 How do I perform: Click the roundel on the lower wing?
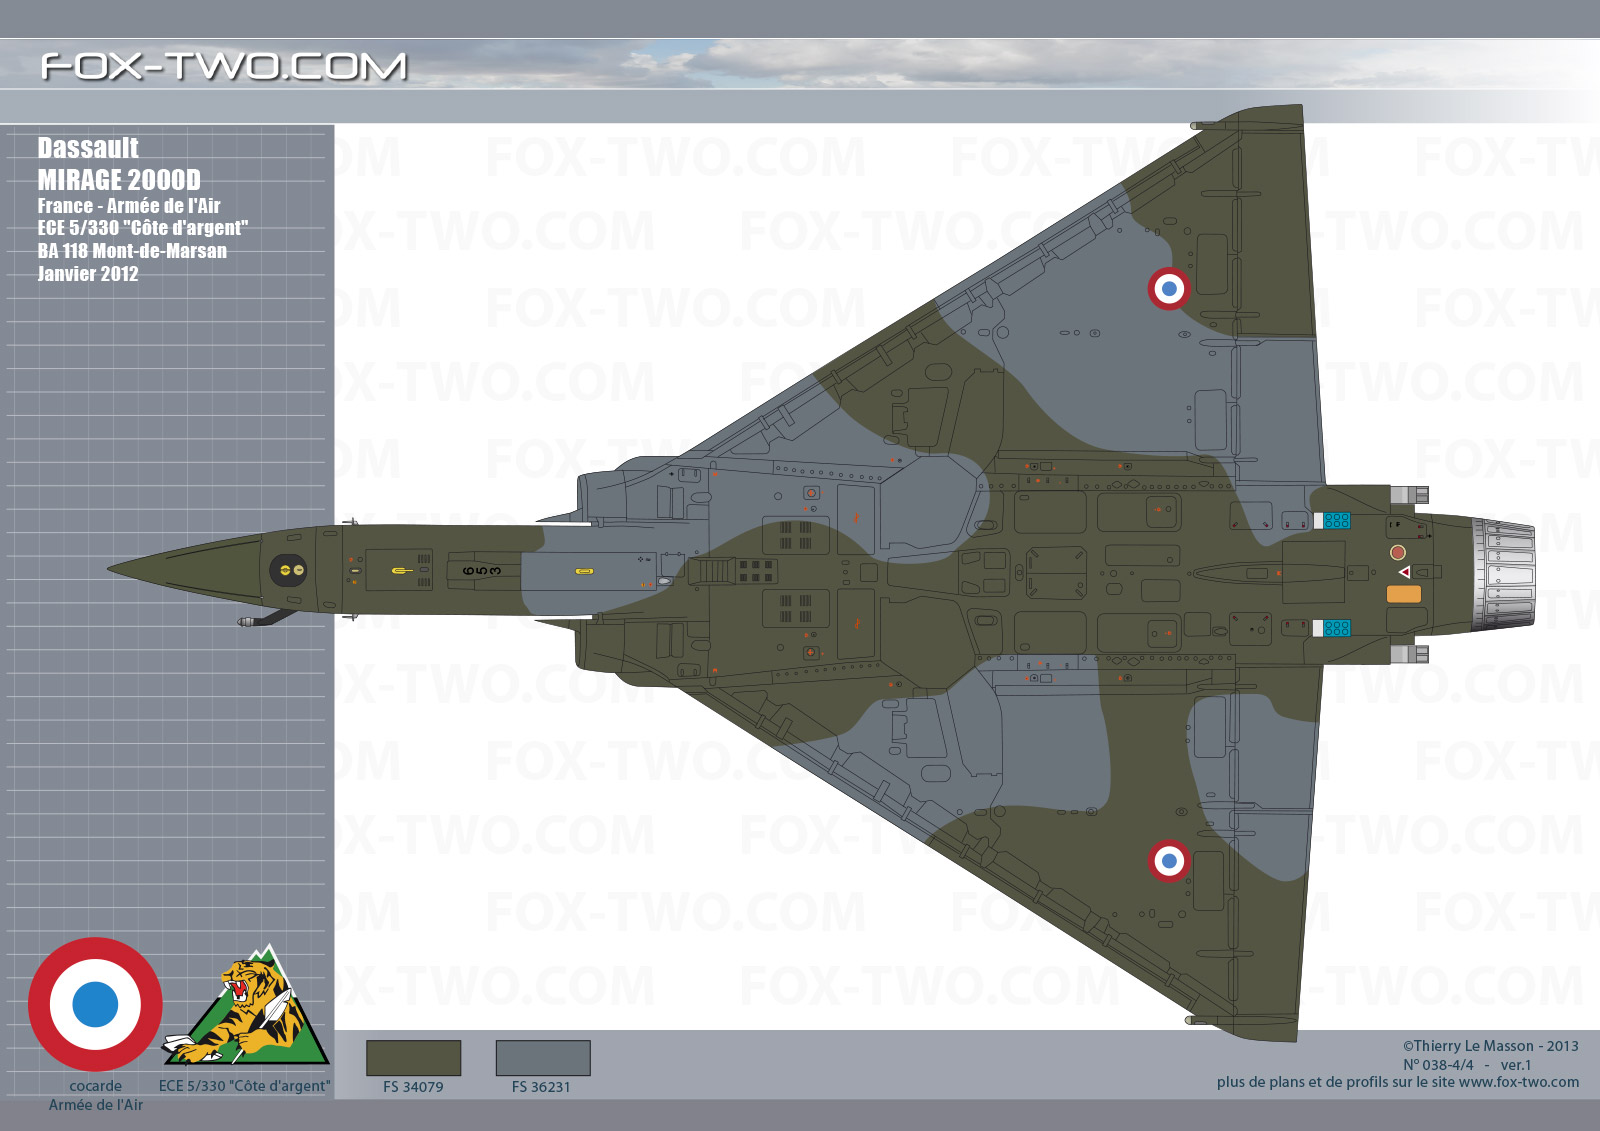click(1168, 861)
